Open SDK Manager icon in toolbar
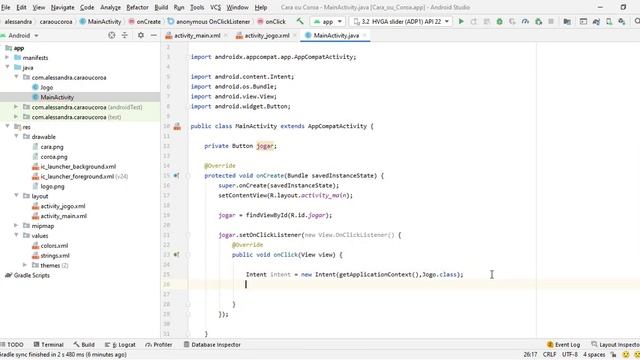The image size is (640, 360). pos(622,21)
